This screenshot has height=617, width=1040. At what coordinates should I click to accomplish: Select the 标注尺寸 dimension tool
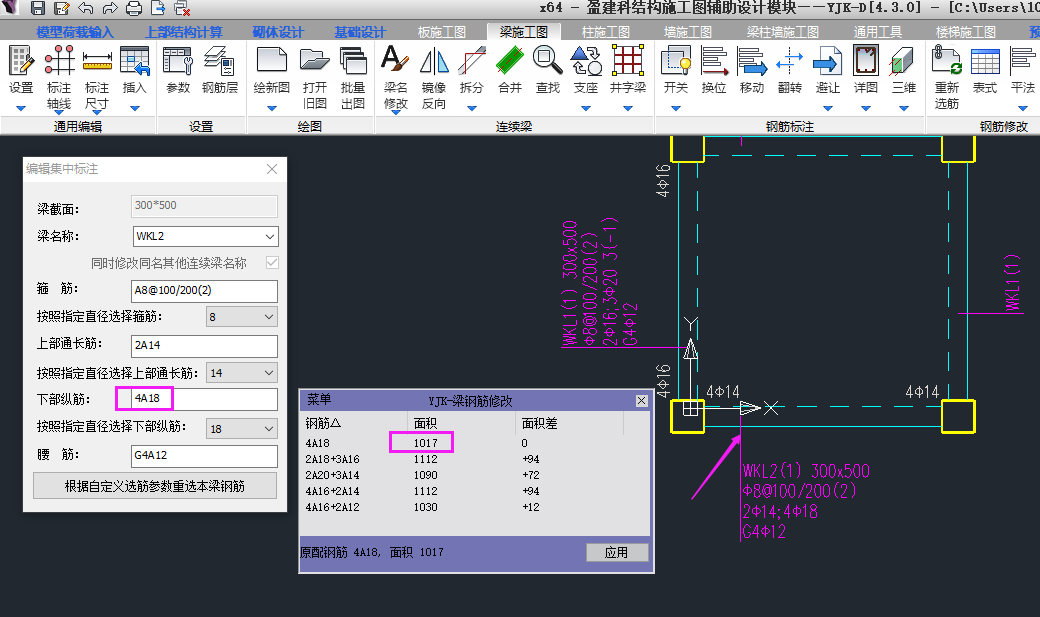97,61
